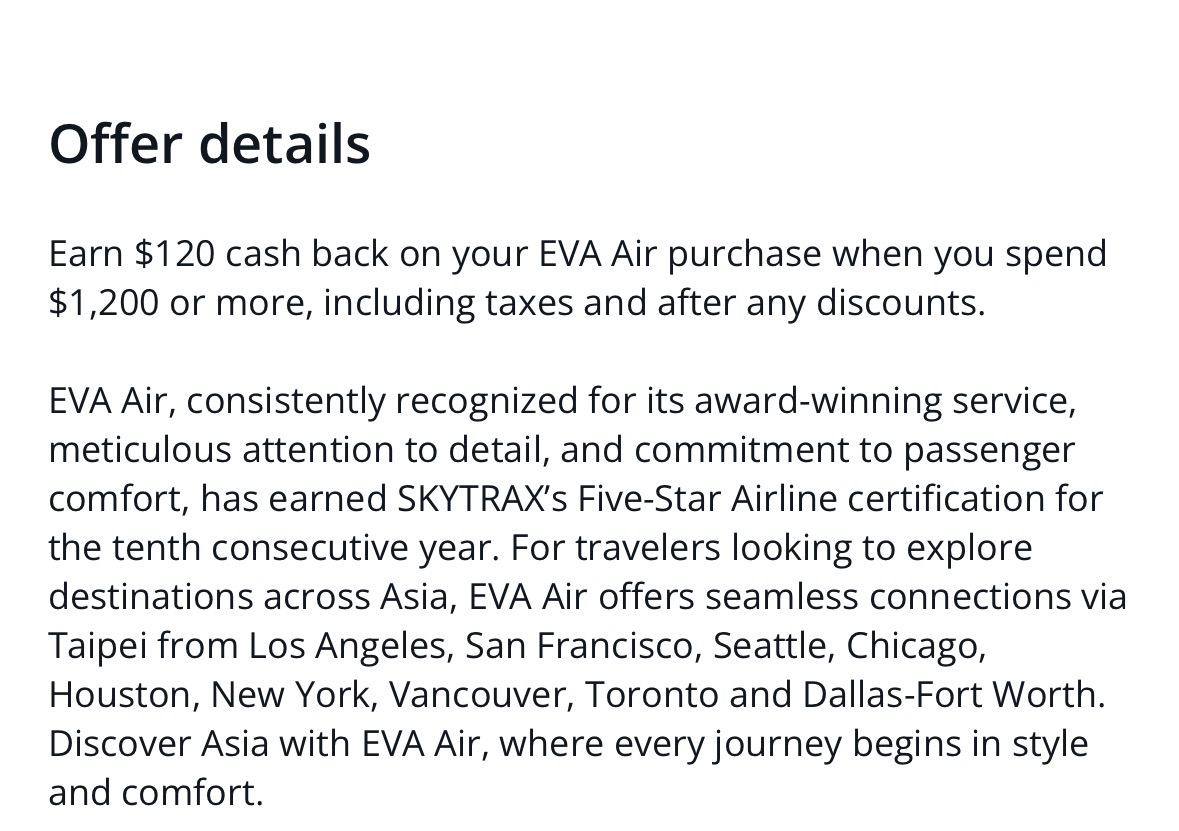This screenshot has width=1179, height=831.
Task: Click the word "Chicago"
Action: click(x=915, y=646)
